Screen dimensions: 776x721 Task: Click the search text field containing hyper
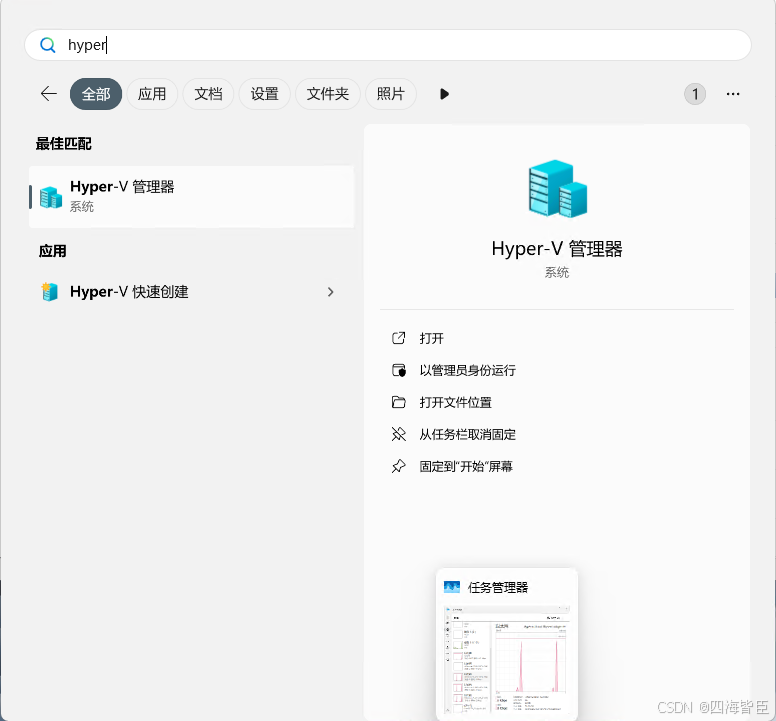tap(400, 45)
